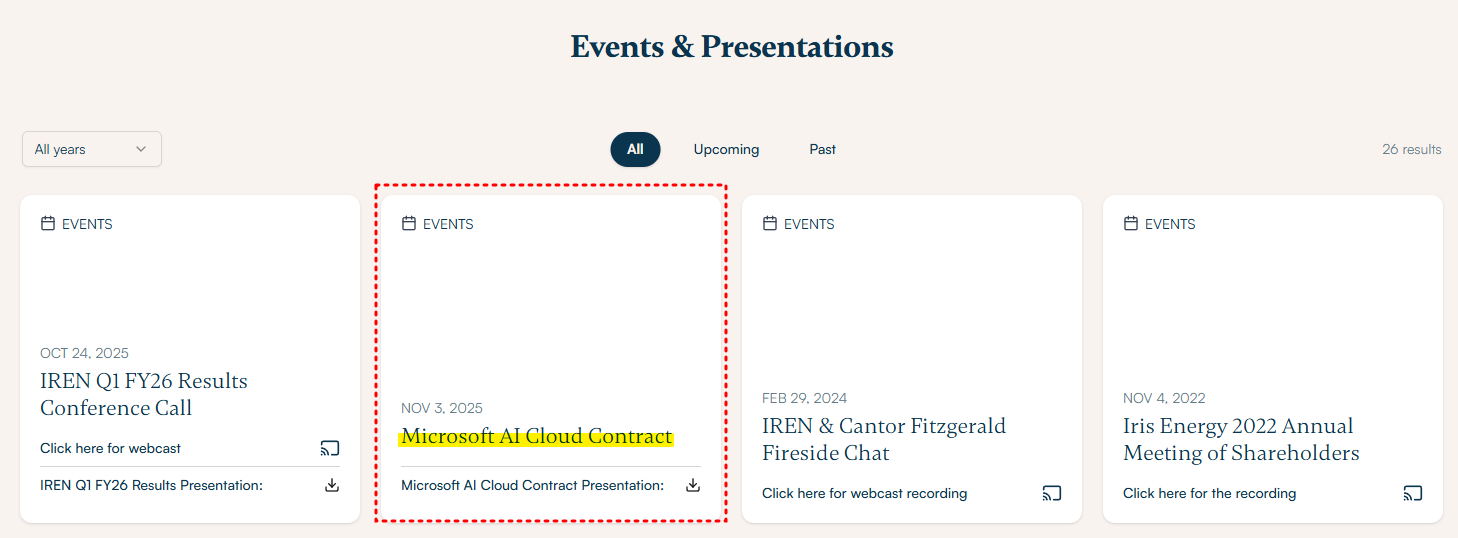Click calendar icon on Microsoft AI Cloud Contract card
This screenshot has width=1458, height=538.
[x=409, y=224]
